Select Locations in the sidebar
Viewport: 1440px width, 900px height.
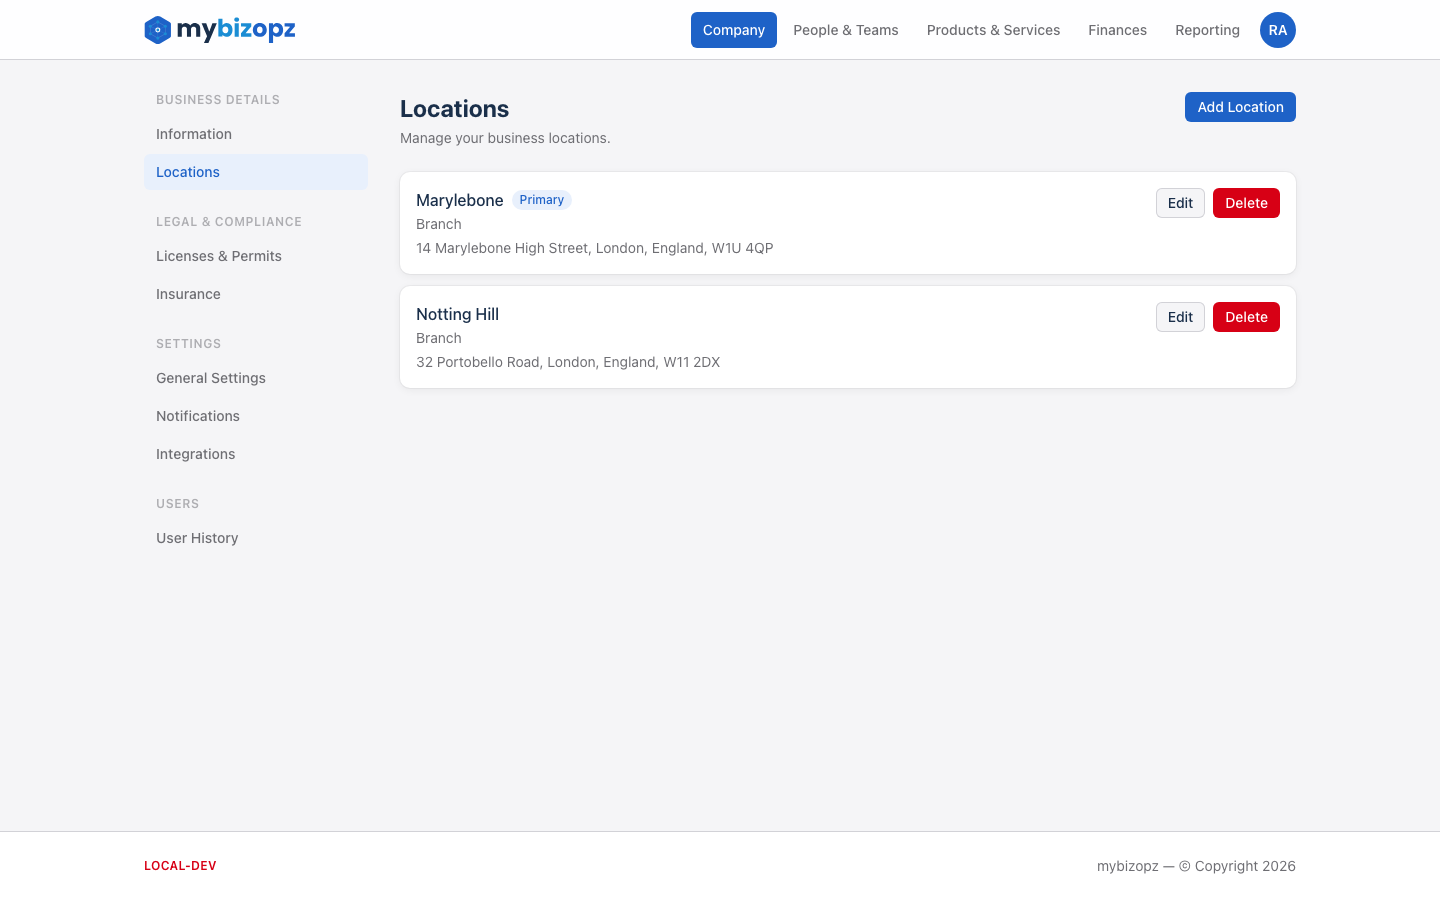pyautogui.click(x=187, y=172)
